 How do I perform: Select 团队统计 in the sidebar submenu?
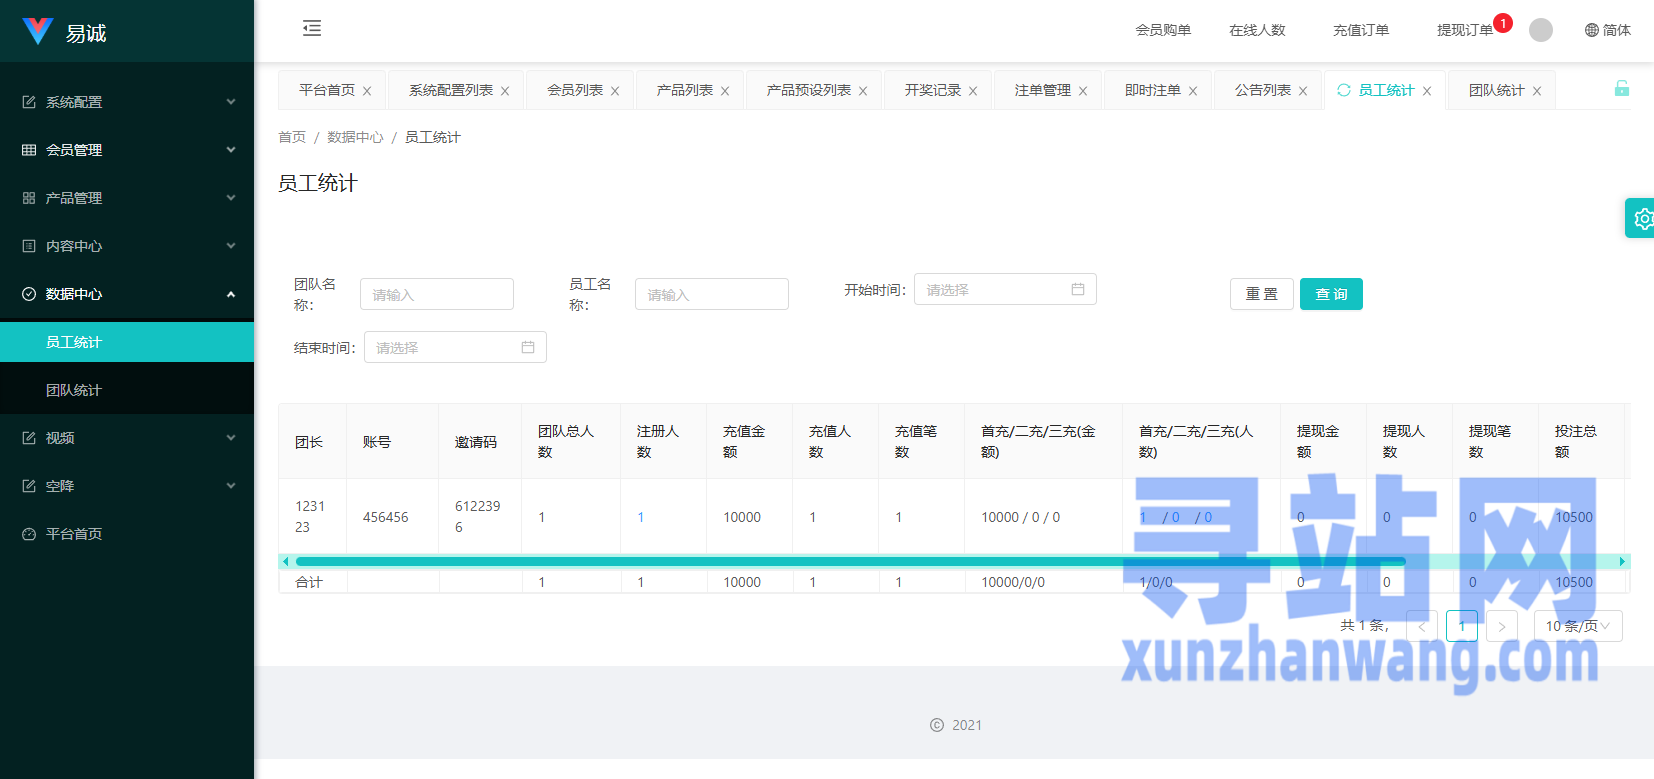pyautogui.click(x=74, y=390)
